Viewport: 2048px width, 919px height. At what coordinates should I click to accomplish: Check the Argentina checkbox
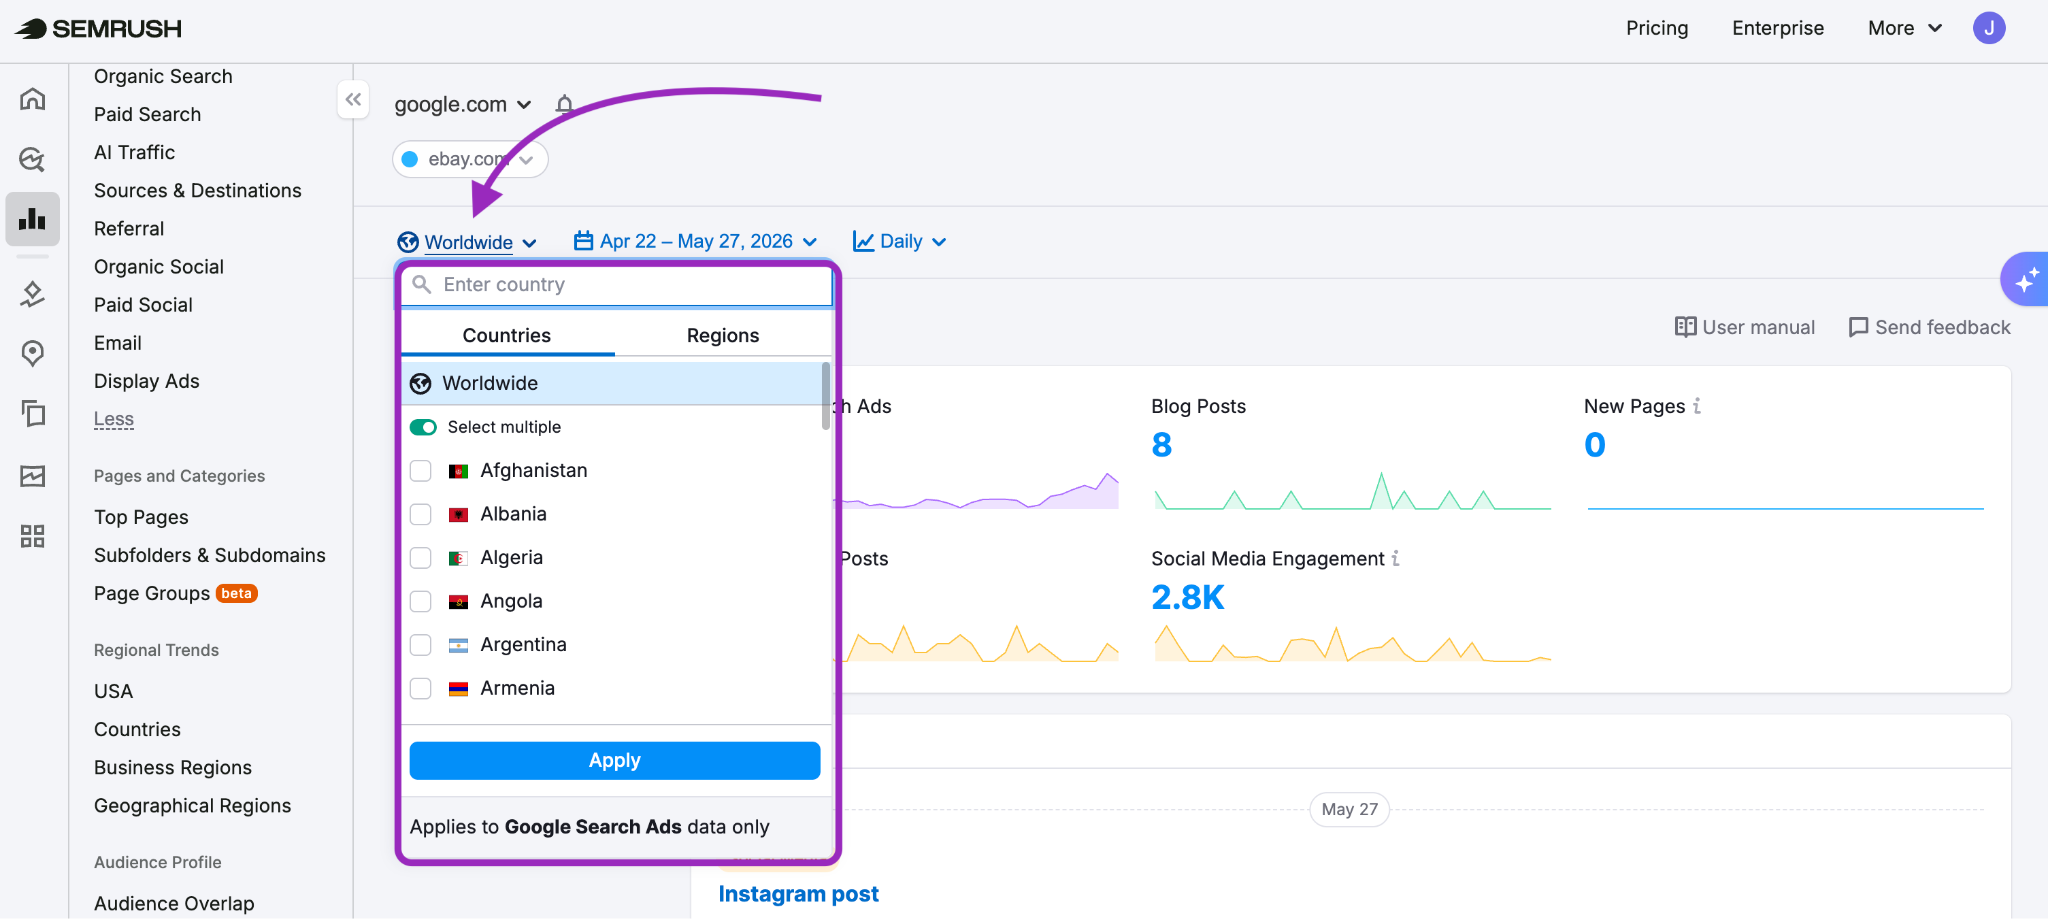point(421,645)
